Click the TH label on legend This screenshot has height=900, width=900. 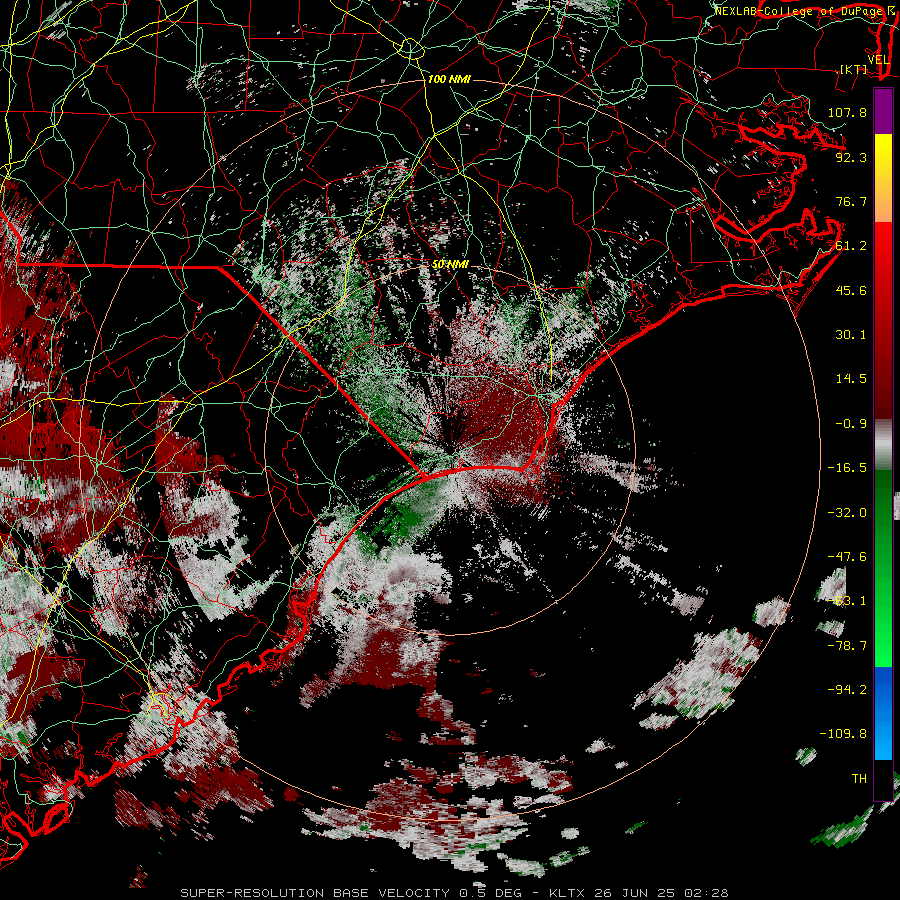pos(859,779)
